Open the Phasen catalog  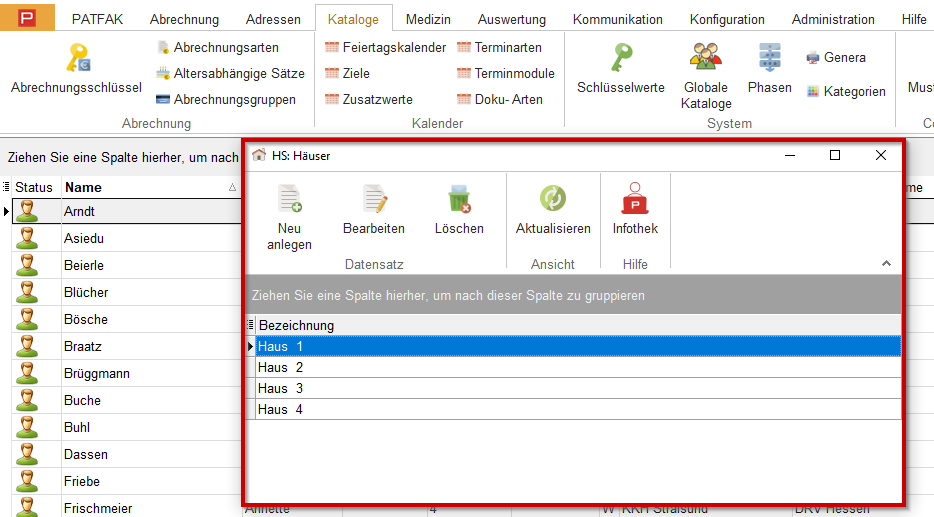point(769,59)
